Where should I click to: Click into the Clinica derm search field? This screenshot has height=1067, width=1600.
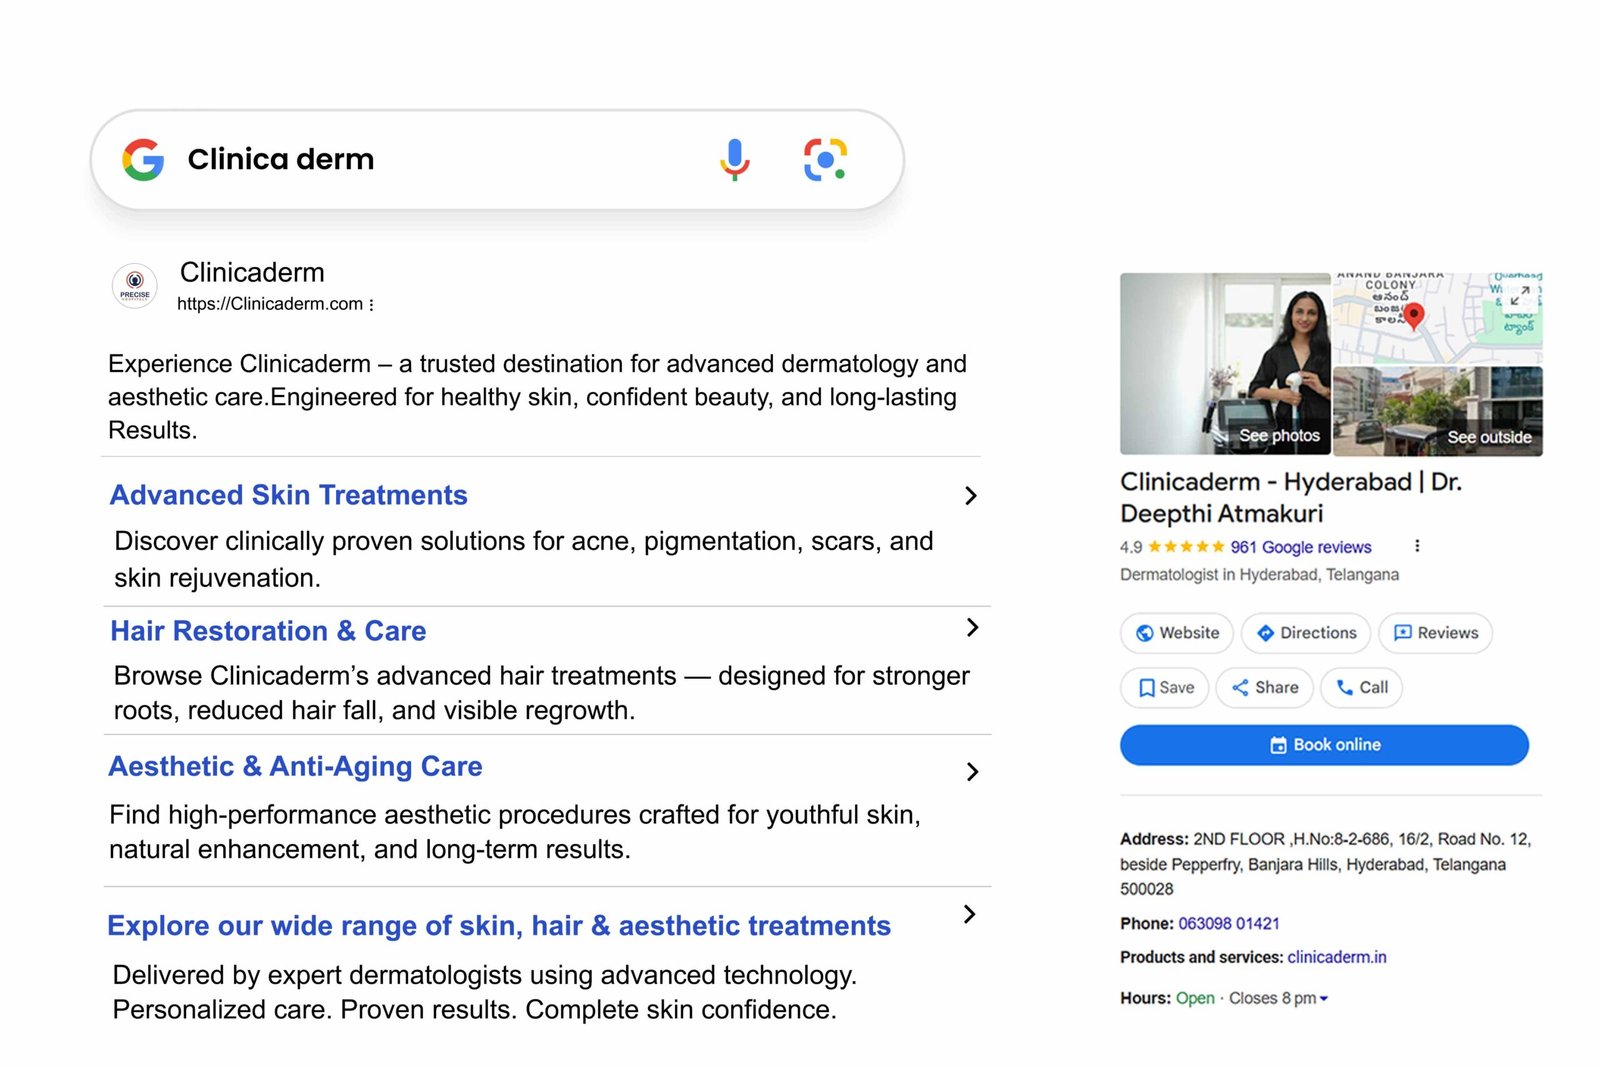pyautogui.click(x=440, y=160)
